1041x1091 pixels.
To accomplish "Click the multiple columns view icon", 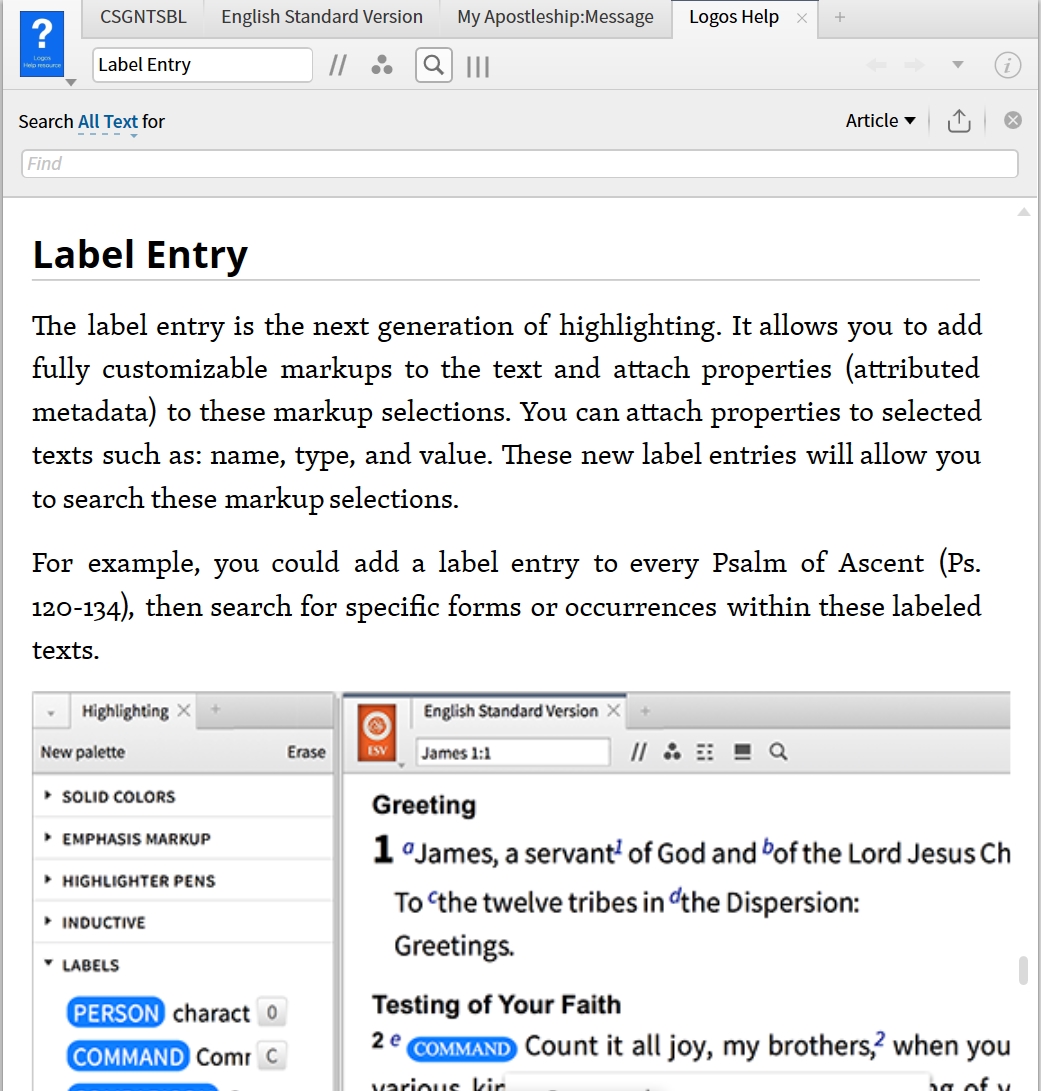I will click(478, 67).
